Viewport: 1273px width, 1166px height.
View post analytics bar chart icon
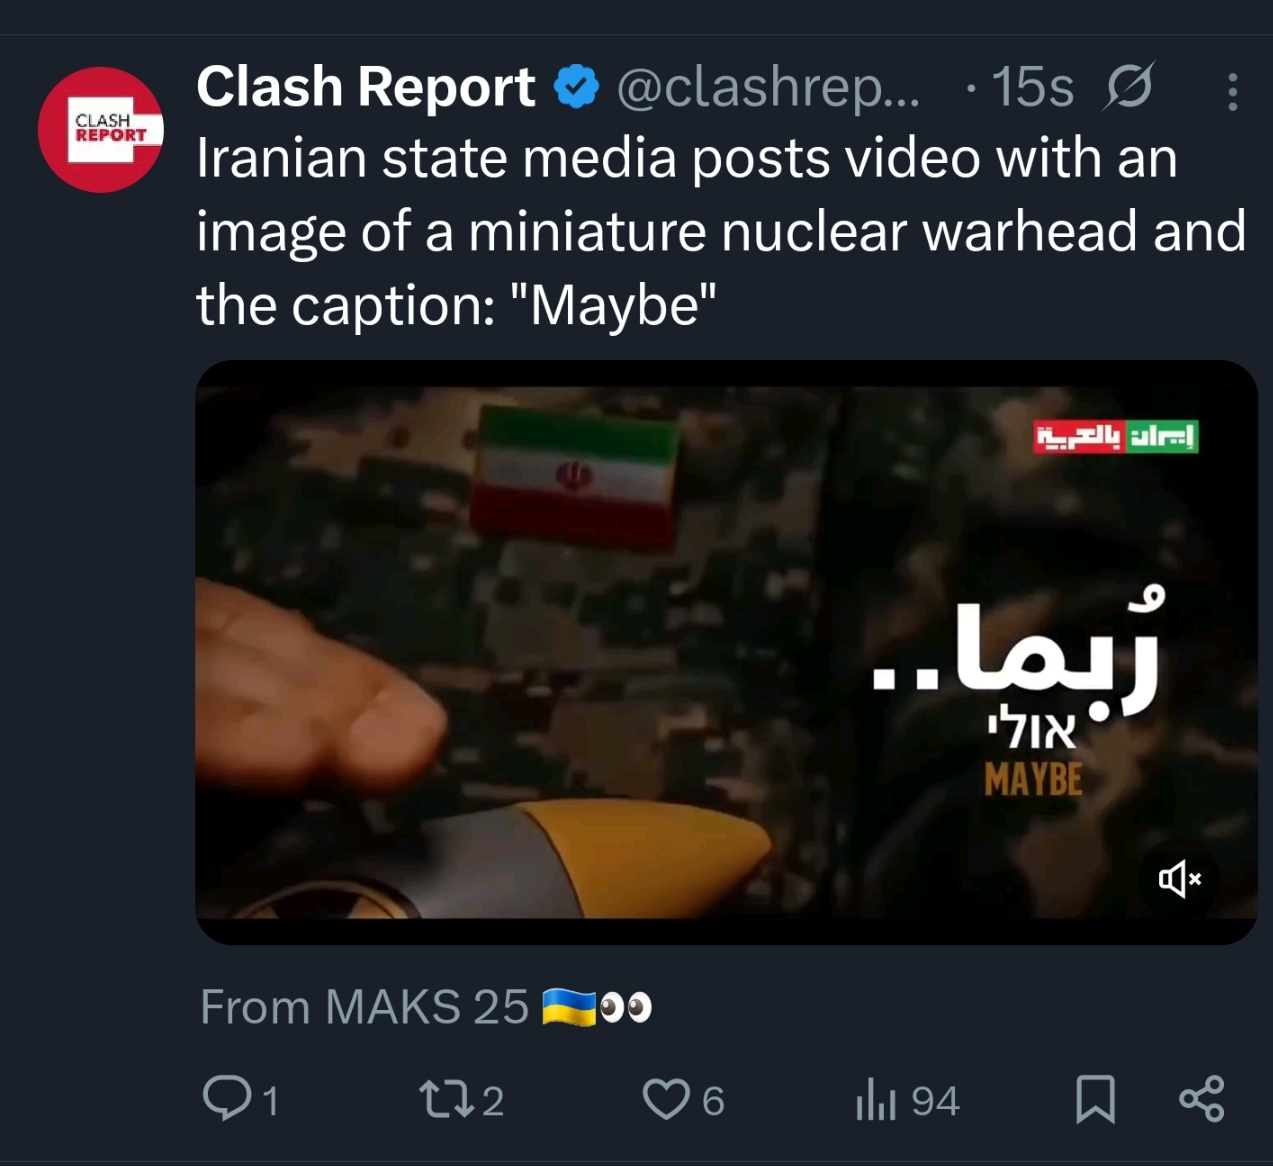point(875,1100)
